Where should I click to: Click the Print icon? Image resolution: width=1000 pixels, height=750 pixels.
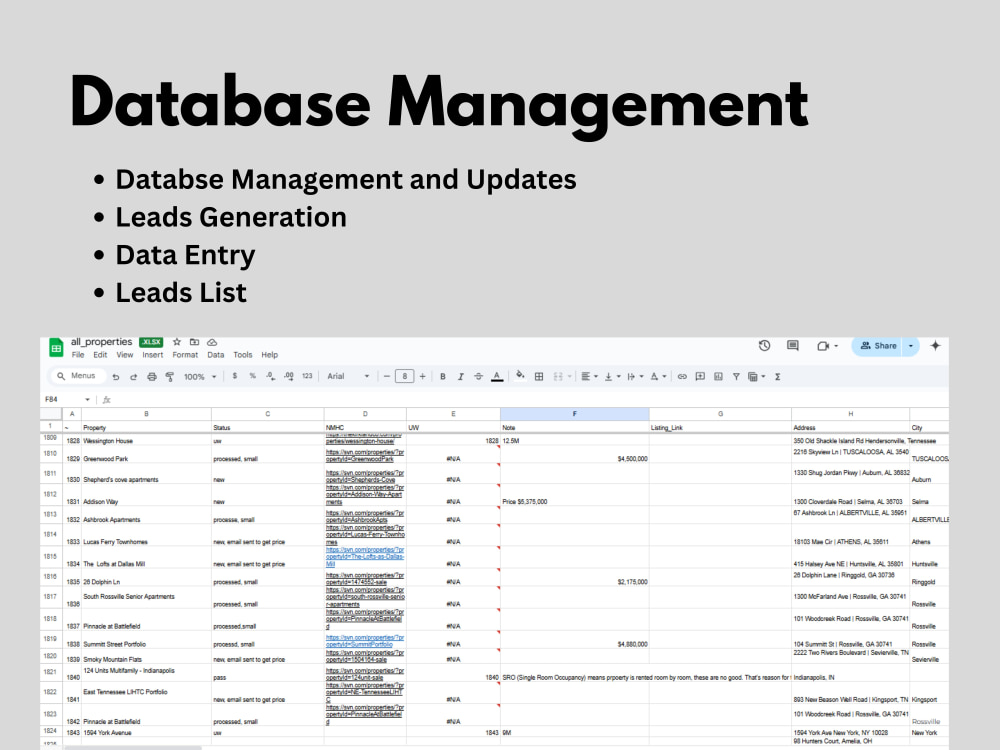tap(152, 377)
